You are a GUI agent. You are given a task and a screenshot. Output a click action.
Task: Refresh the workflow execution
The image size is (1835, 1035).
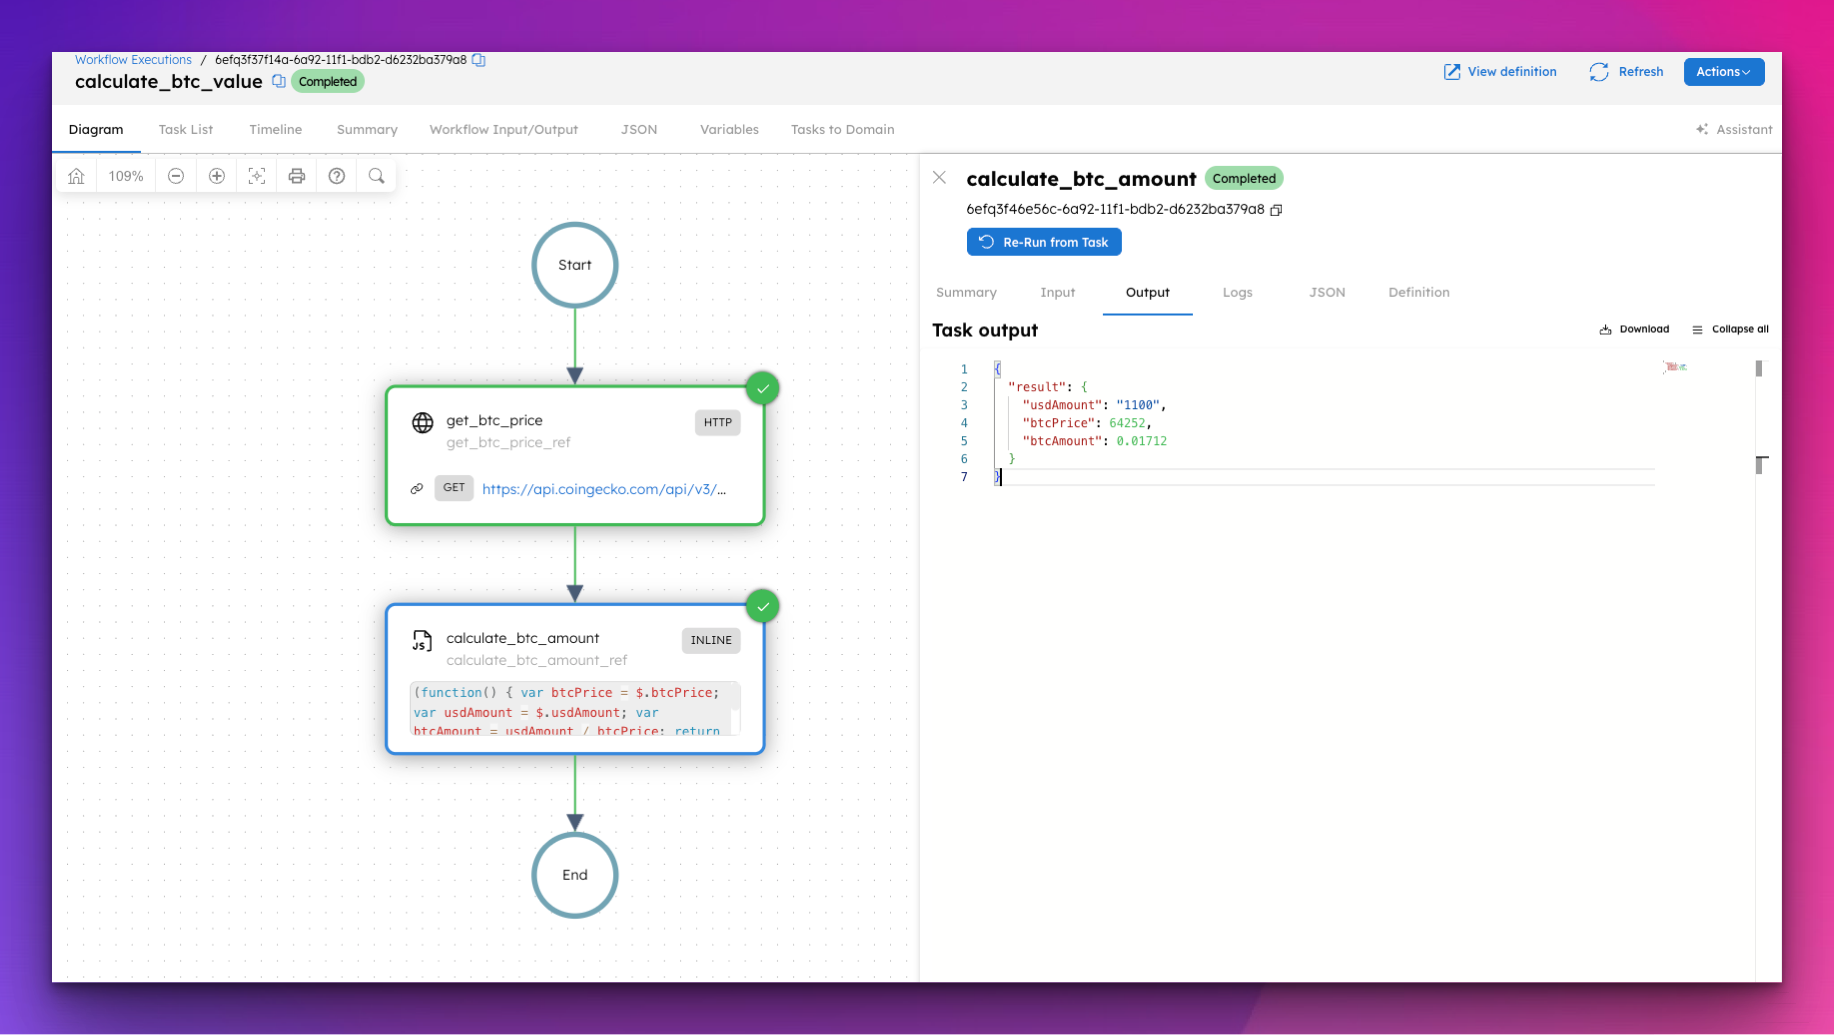[1626, 72]
